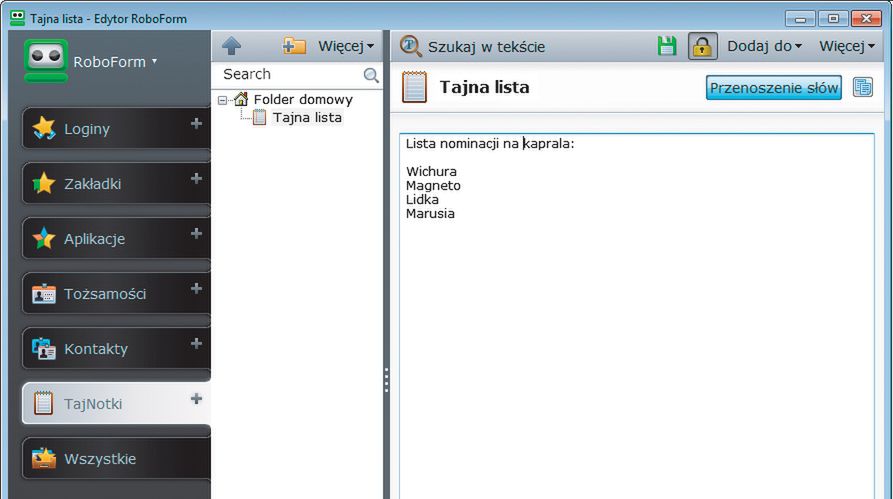This screenshot has height=499, width=893.
Task: Click the Wszystkie star box icon
Action: 44,458
